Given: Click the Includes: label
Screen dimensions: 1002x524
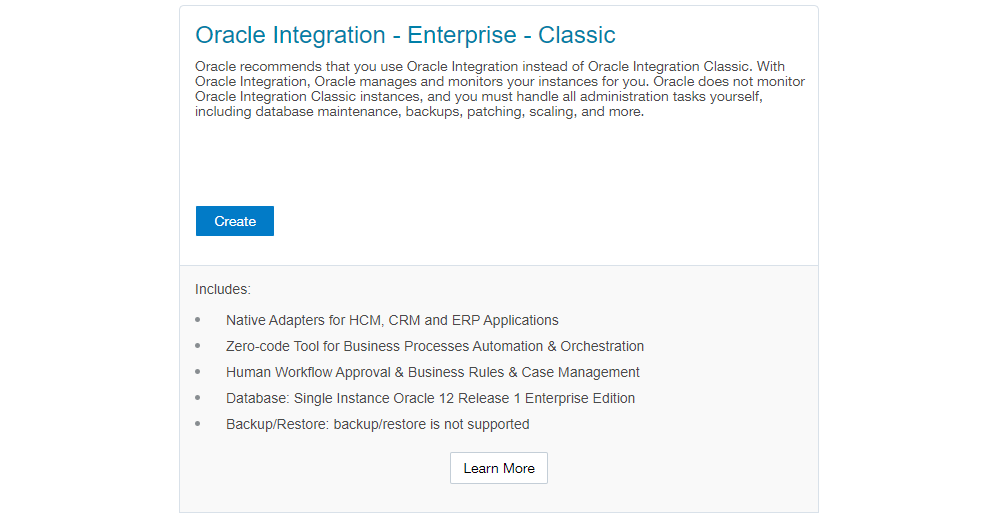Looking at the screenshot, I should (223, 289).
